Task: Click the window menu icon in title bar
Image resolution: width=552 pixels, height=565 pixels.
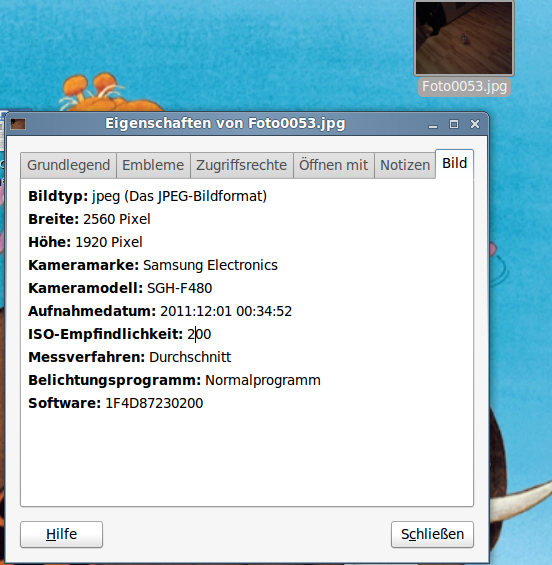Action: pyautogui.click(x=18, y=124)
